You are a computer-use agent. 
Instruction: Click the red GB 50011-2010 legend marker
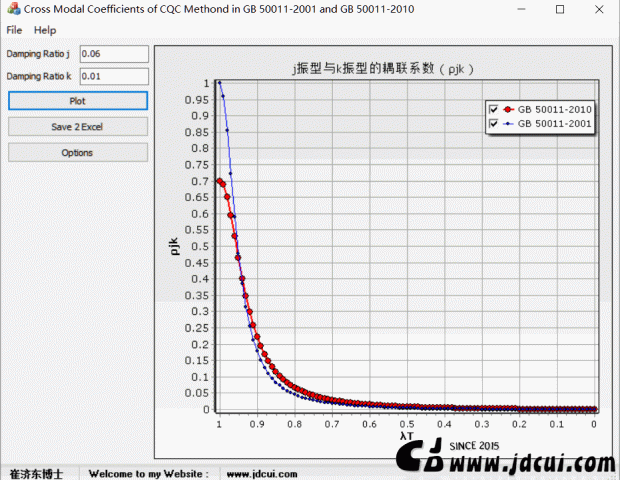tap(508, 109)
